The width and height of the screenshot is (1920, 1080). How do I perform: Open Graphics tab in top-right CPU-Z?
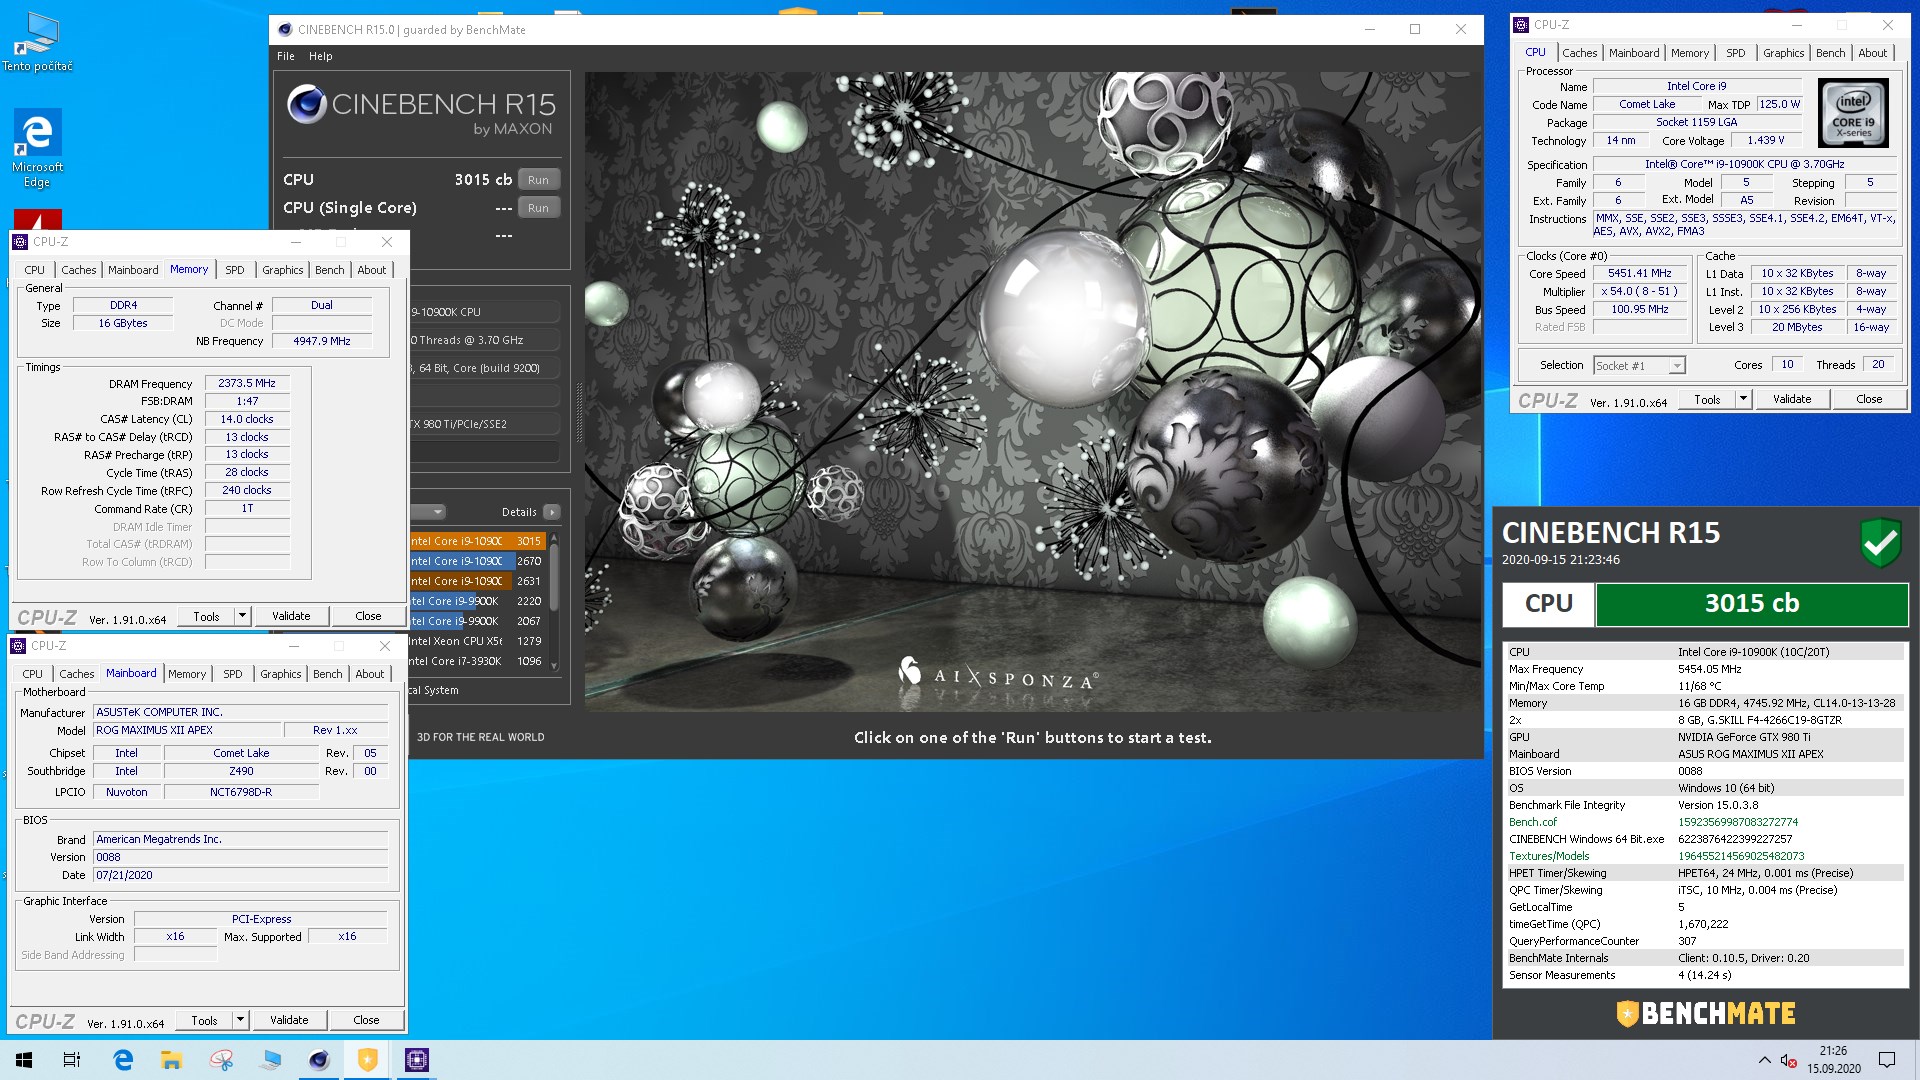tap(1783, 53)
